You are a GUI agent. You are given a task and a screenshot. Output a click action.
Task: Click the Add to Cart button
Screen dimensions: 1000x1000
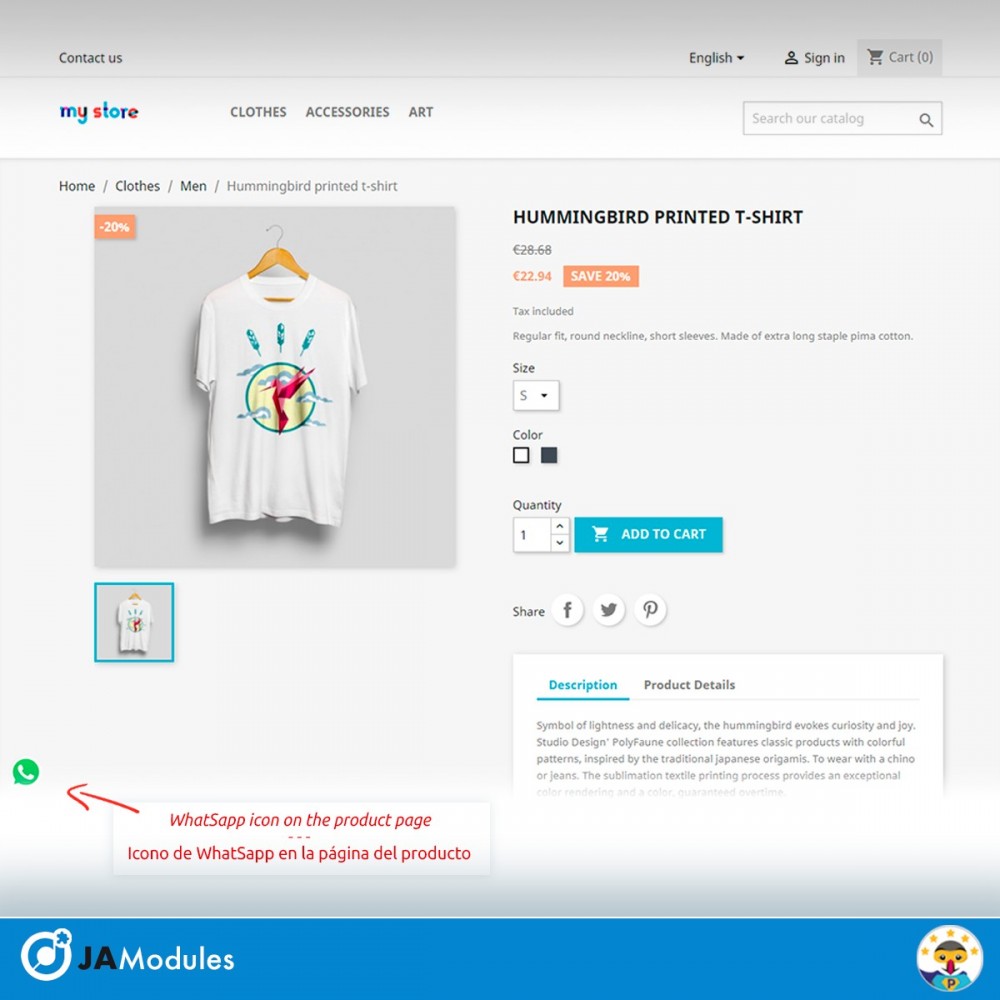[x=648, y=534]
